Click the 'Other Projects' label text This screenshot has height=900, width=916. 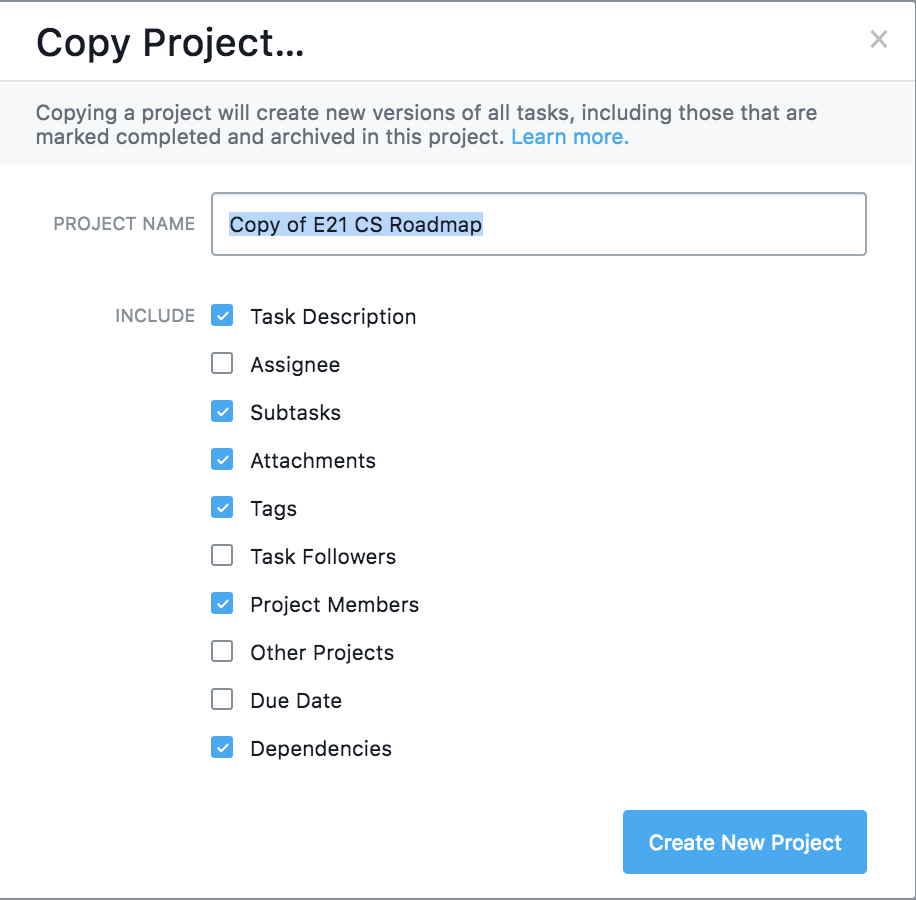click(322, 653)
